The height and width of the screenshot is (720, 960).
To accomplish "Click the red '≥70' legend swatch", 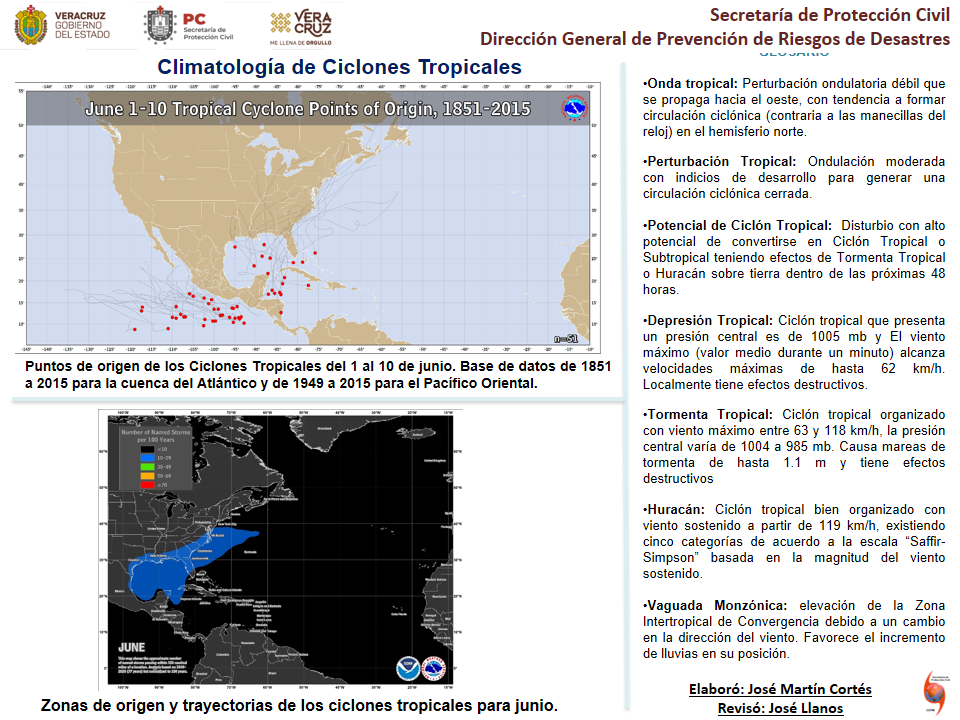I will pos(147,485).
